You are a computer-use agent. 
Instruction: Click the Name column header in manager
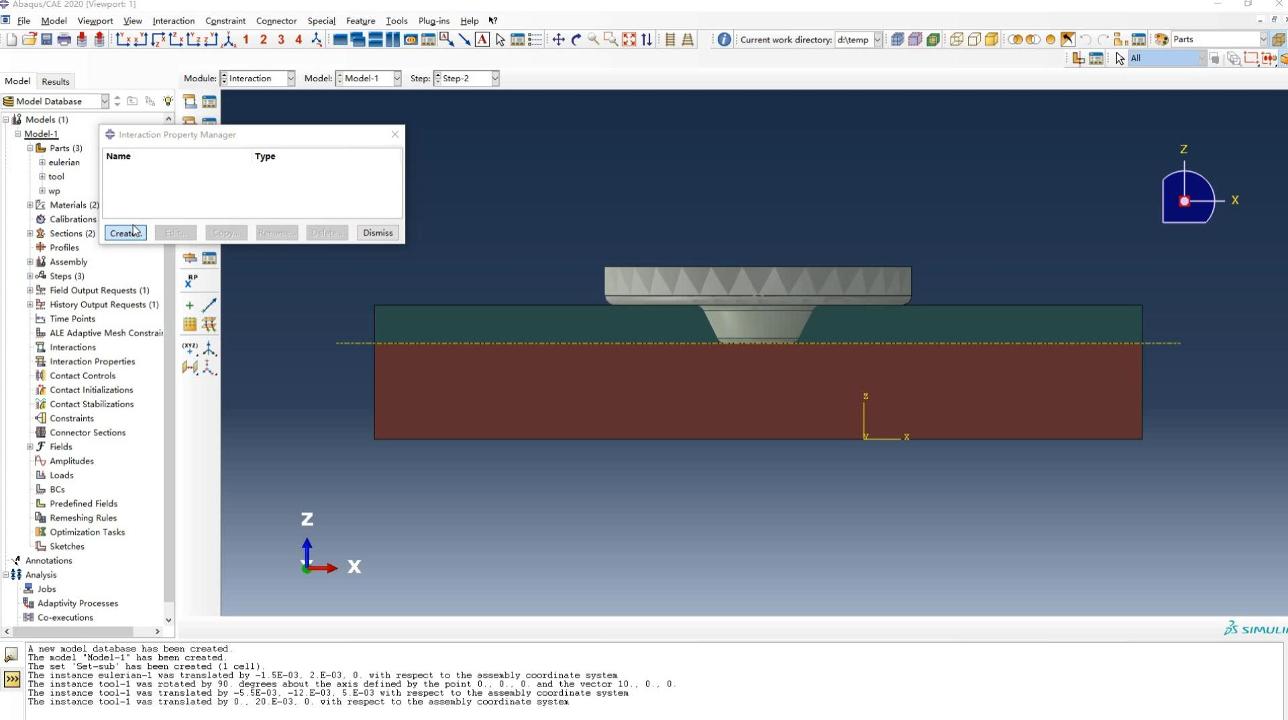coord(118,156)
